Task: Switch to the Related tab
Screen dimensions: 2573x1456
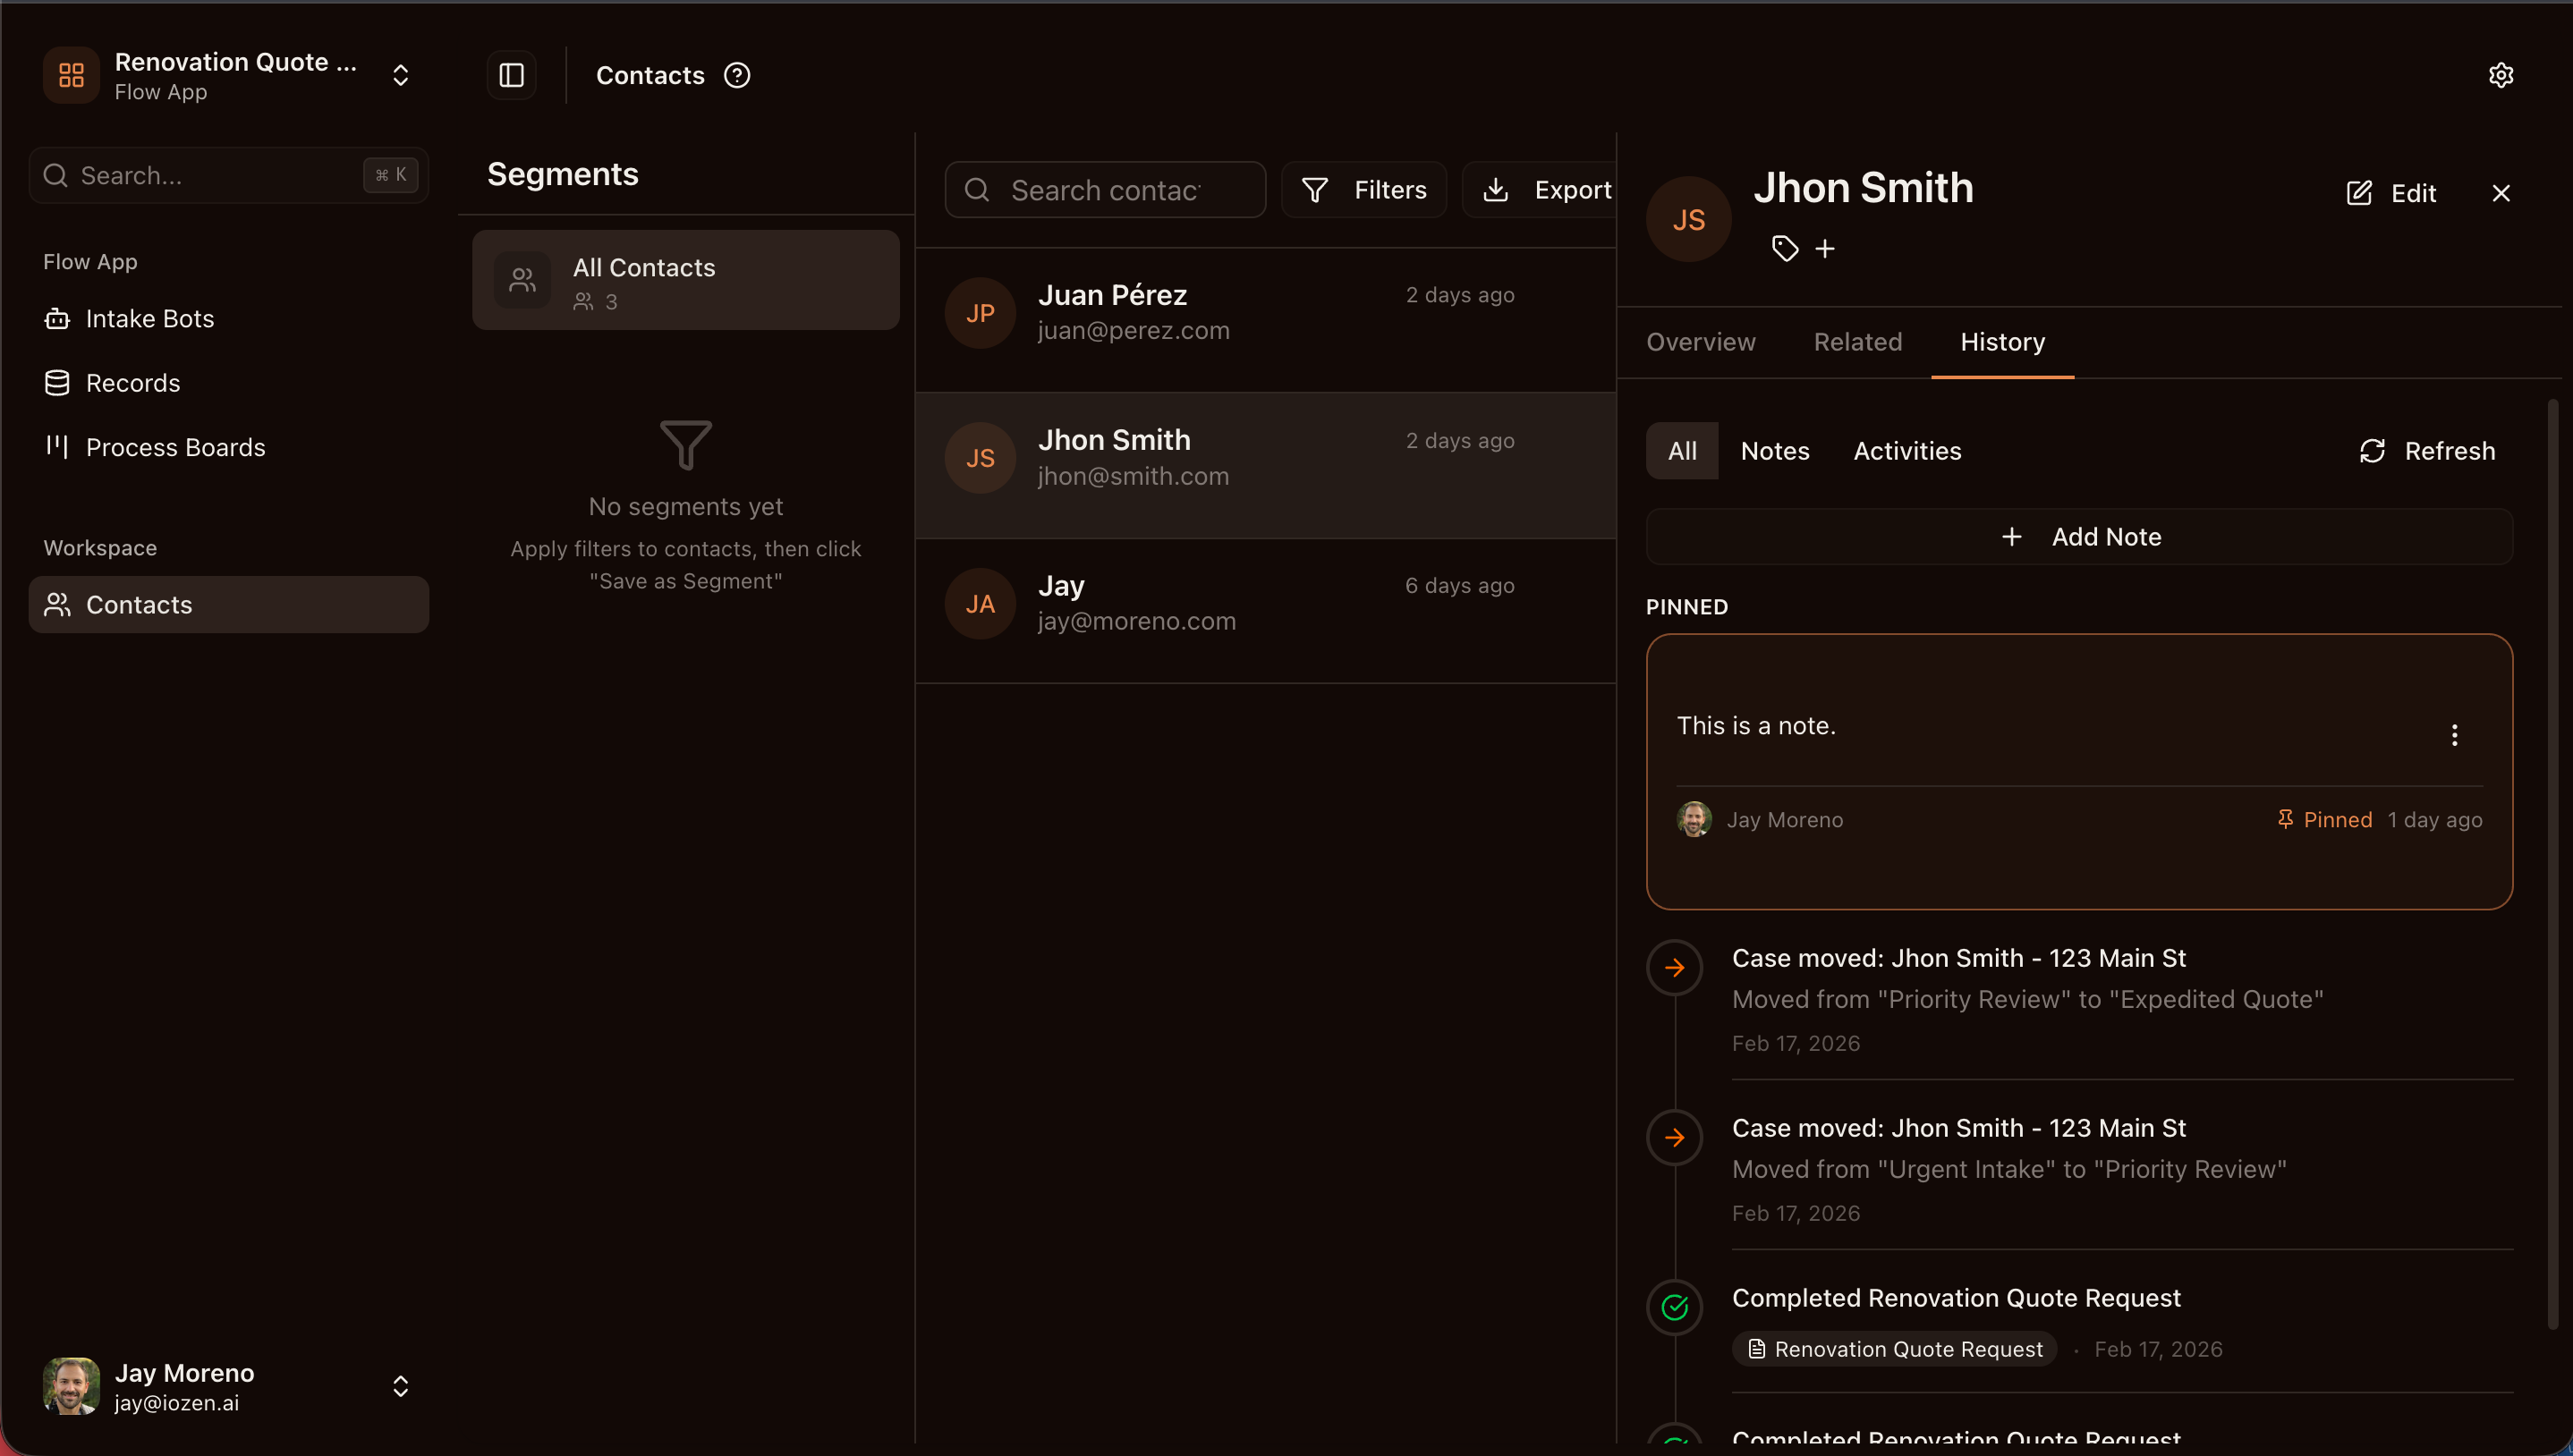Action: tap(1857, 342)
